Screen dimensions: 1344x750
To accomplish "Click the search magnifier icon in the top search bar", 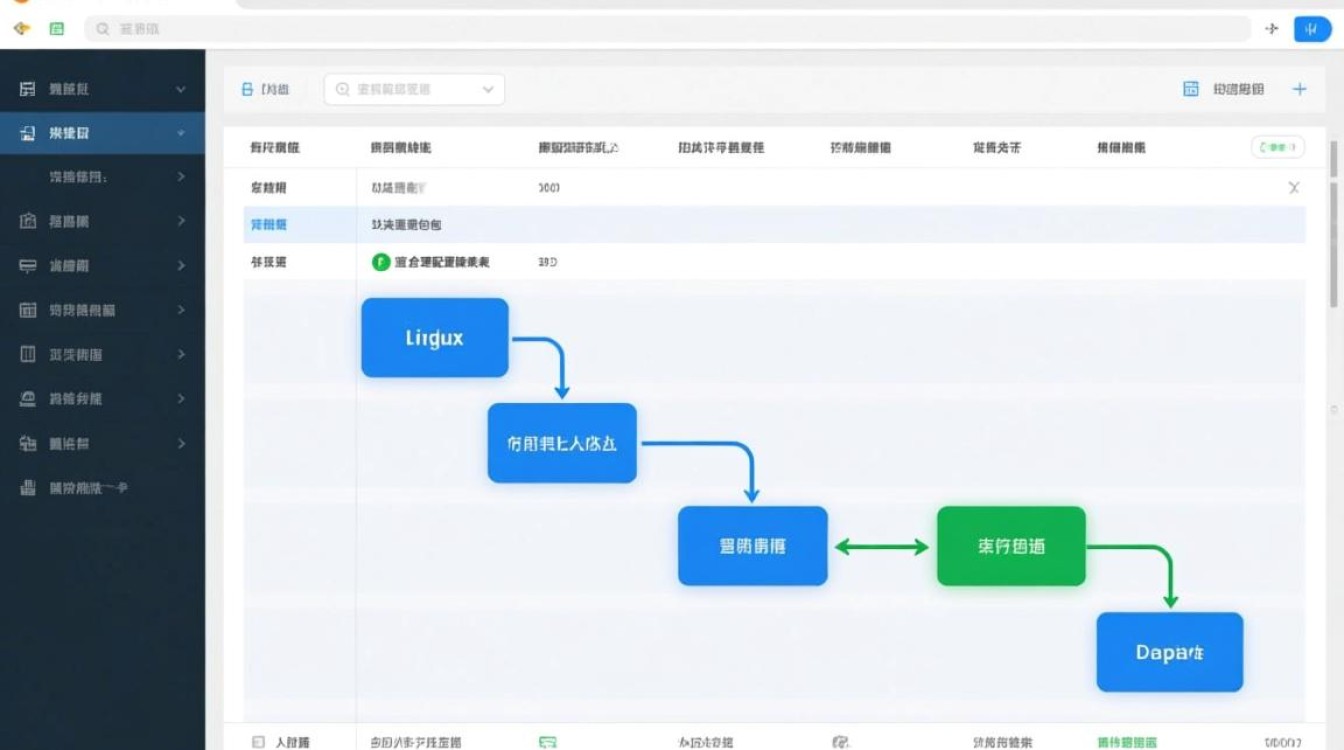I will pyautogui.click(x=100, y=29).
